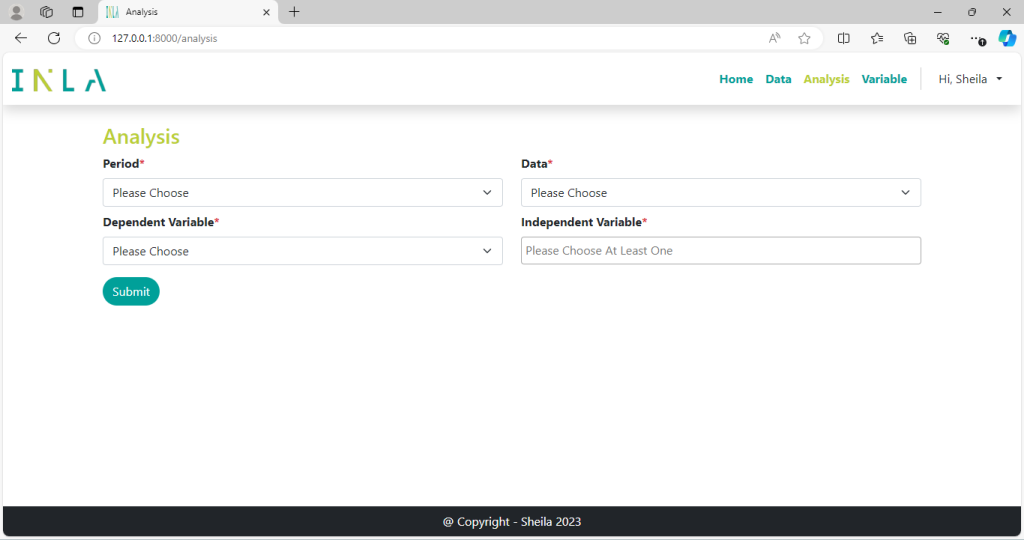Screen dimensions: 1024x540
Task: Restore down the browser window
Action: click(x=972, y=12)
